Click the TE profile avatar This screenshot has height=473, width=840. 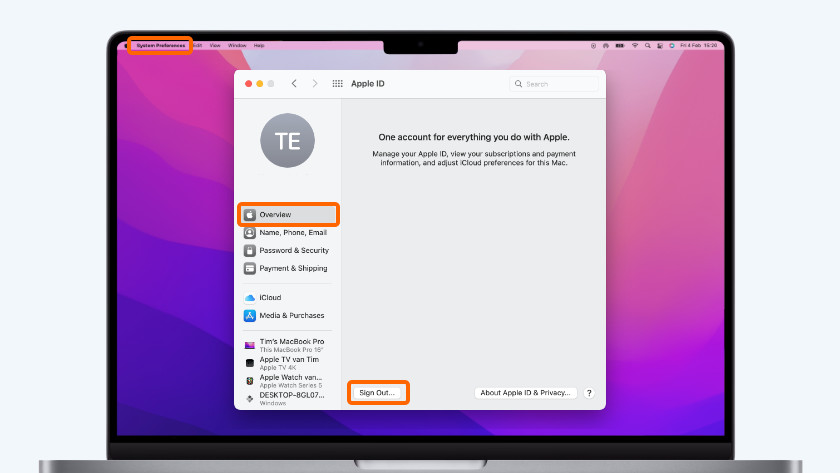pyautogui.click(x=287, y=140)
